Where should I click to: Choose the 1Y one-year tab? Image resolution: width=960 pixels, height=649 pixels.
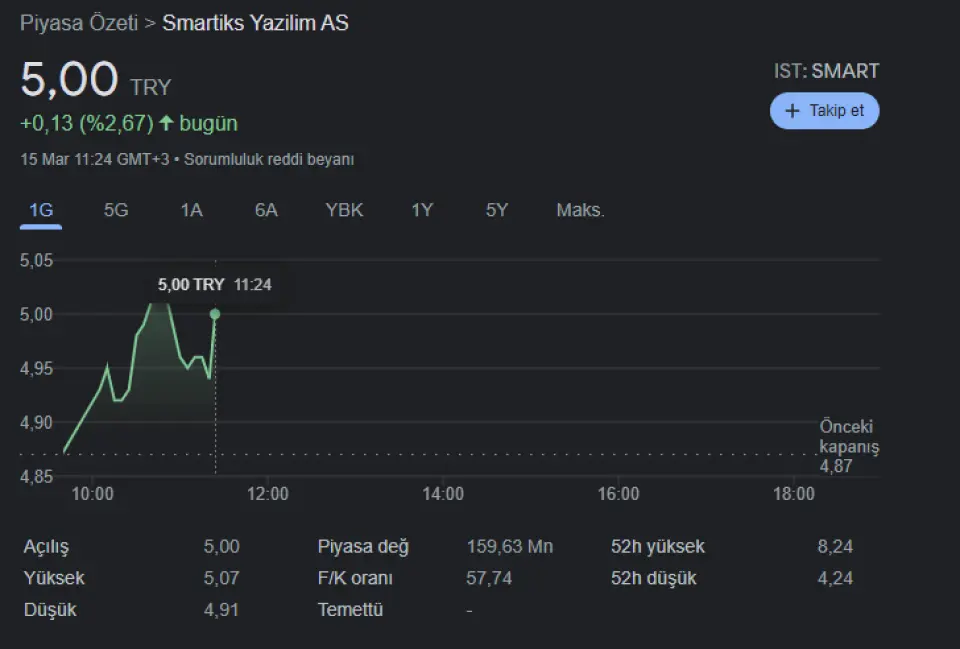pyautogui.click(x=422, y=210)
